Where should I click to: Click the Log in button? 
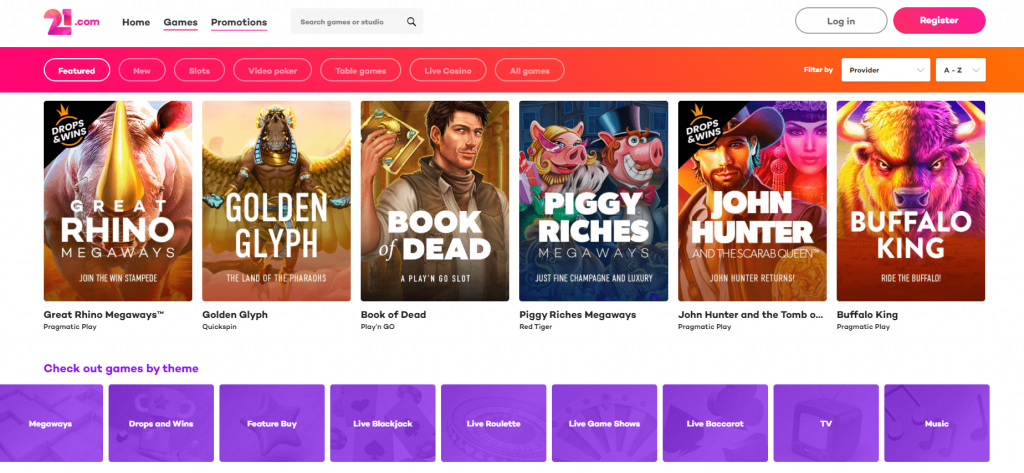(x=841, y=21)
